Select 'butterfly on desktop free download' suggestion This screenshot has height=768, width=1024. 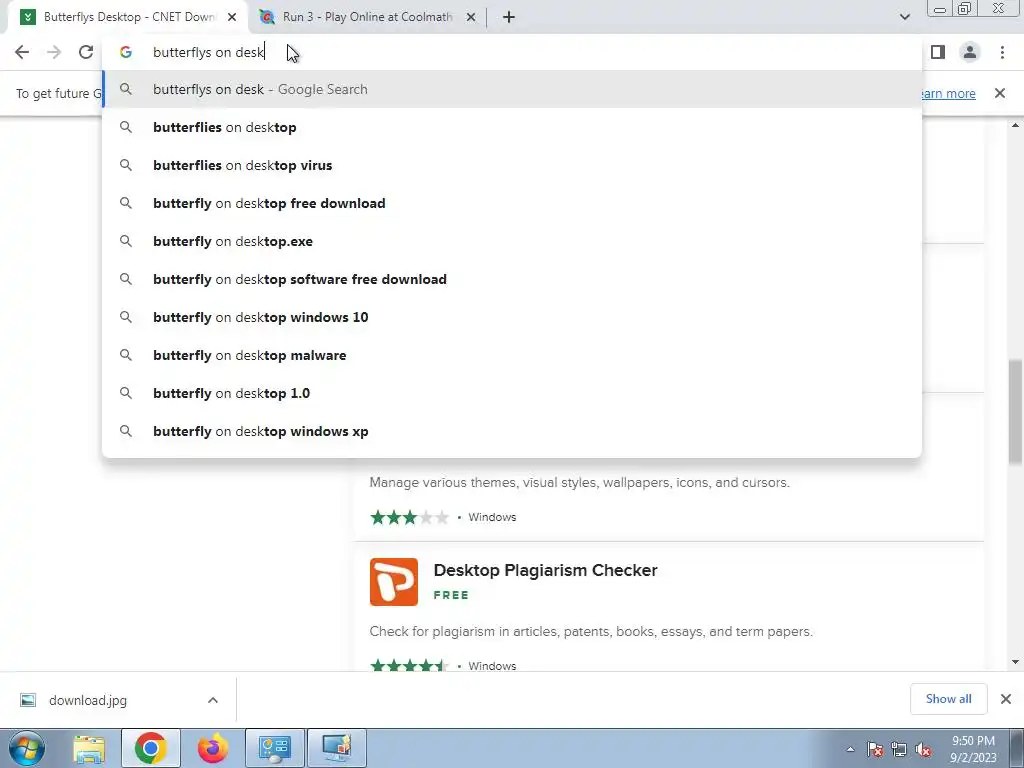pyautogui.click(x=512, y=203)
